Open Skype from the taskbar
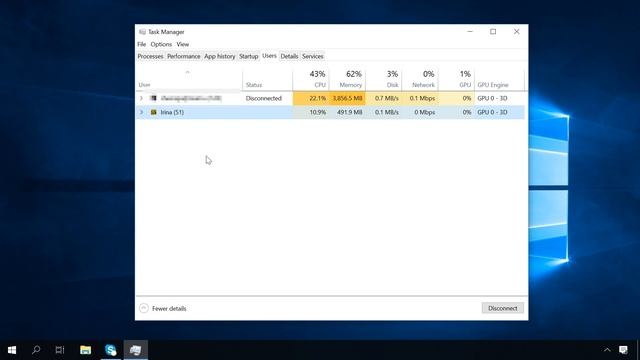 [111, 350]
